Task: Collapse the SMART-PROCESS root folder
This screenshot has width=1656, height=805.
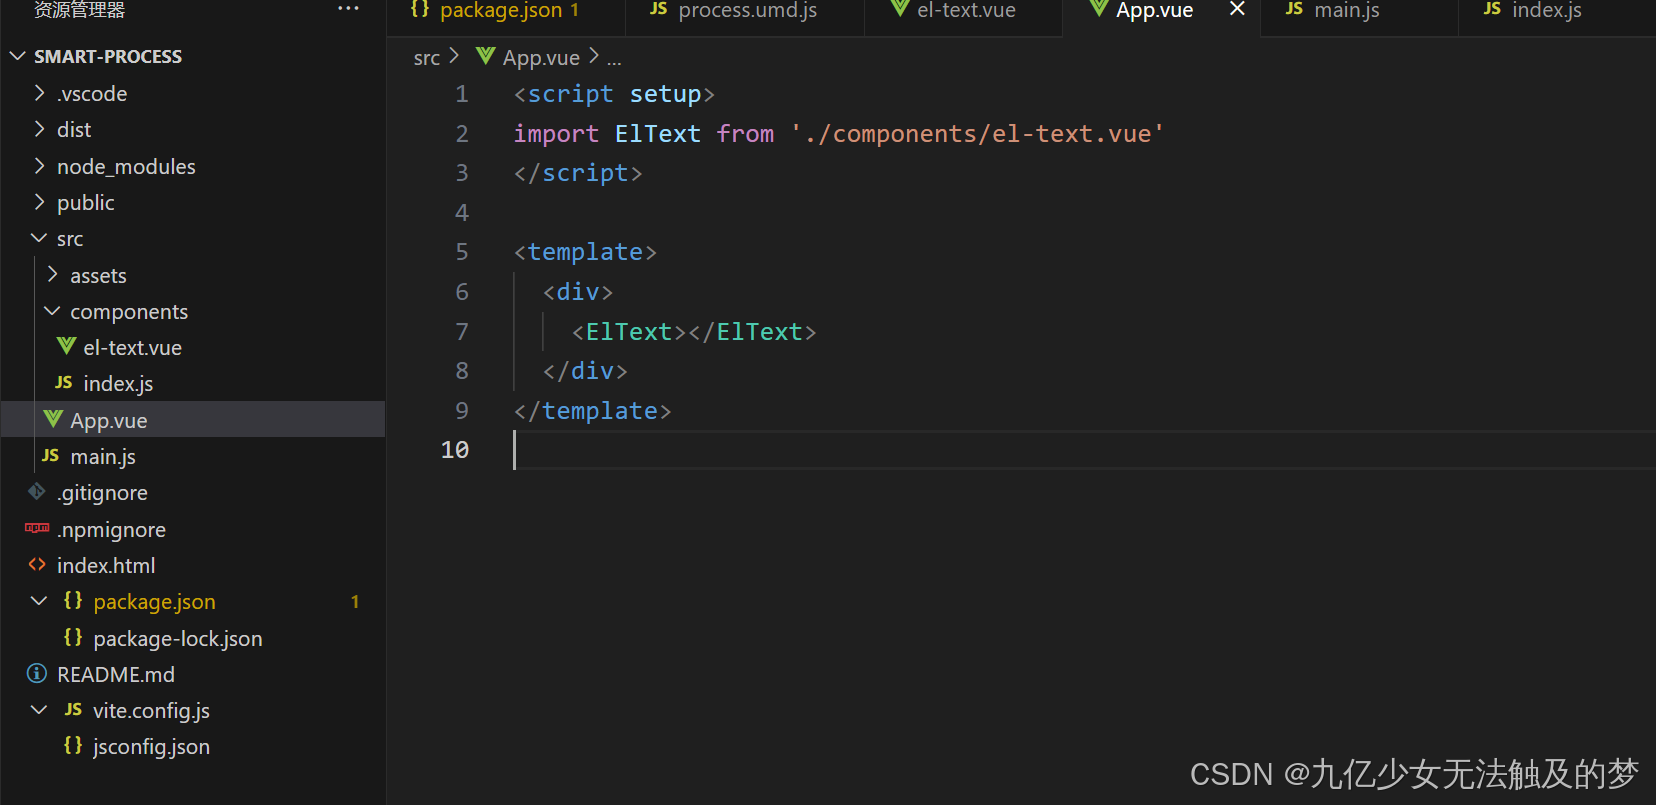Action: (17, 56)
